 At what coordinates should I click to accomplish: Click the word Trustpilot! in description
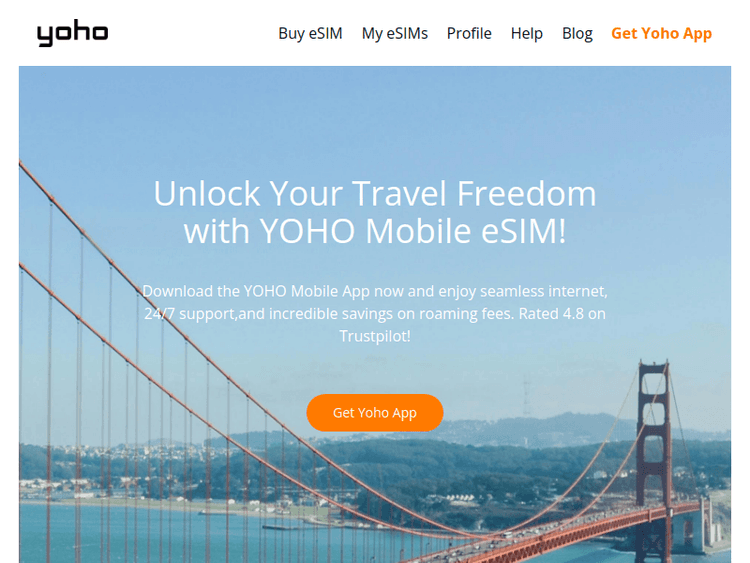pyautogui.click(x=375, y=336)
